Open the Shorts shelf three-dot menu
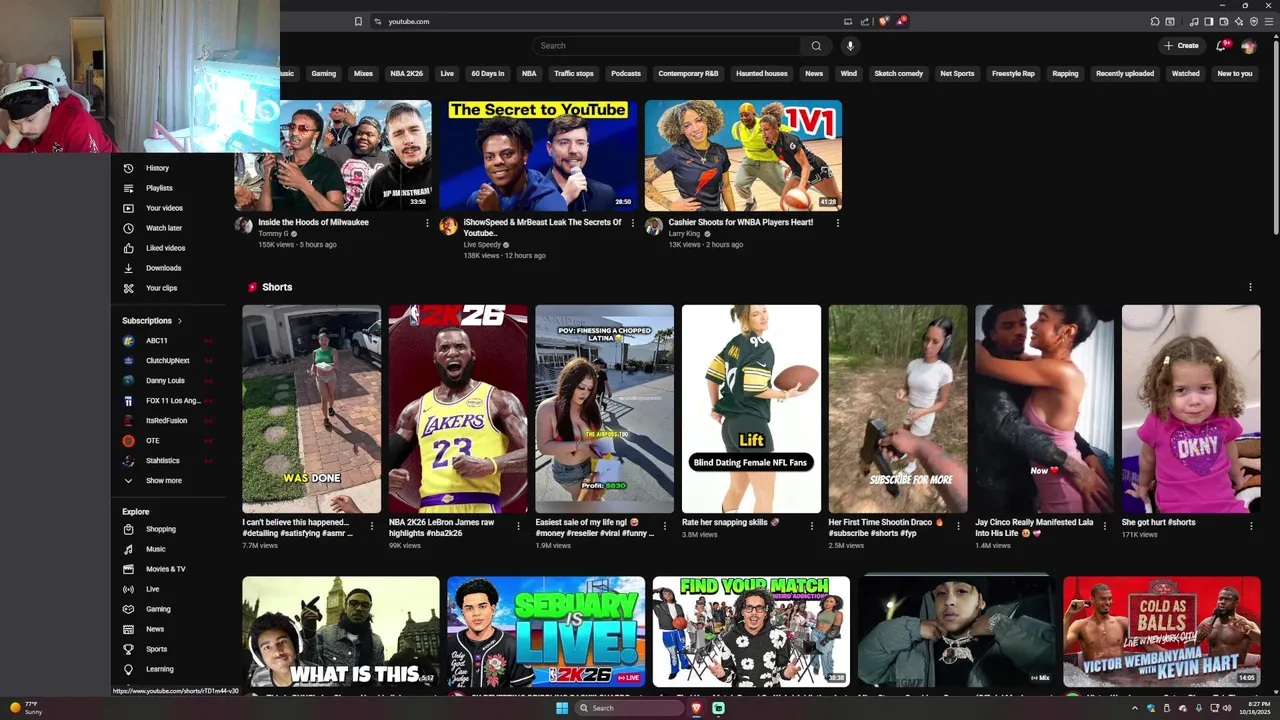Viewport: 1280px width, 720px height. [x=1250, y=287]
